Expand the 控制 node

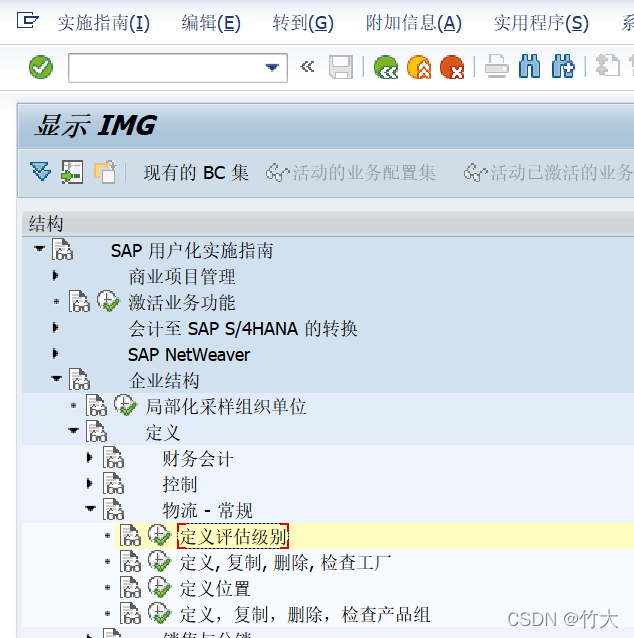[90, 483]
